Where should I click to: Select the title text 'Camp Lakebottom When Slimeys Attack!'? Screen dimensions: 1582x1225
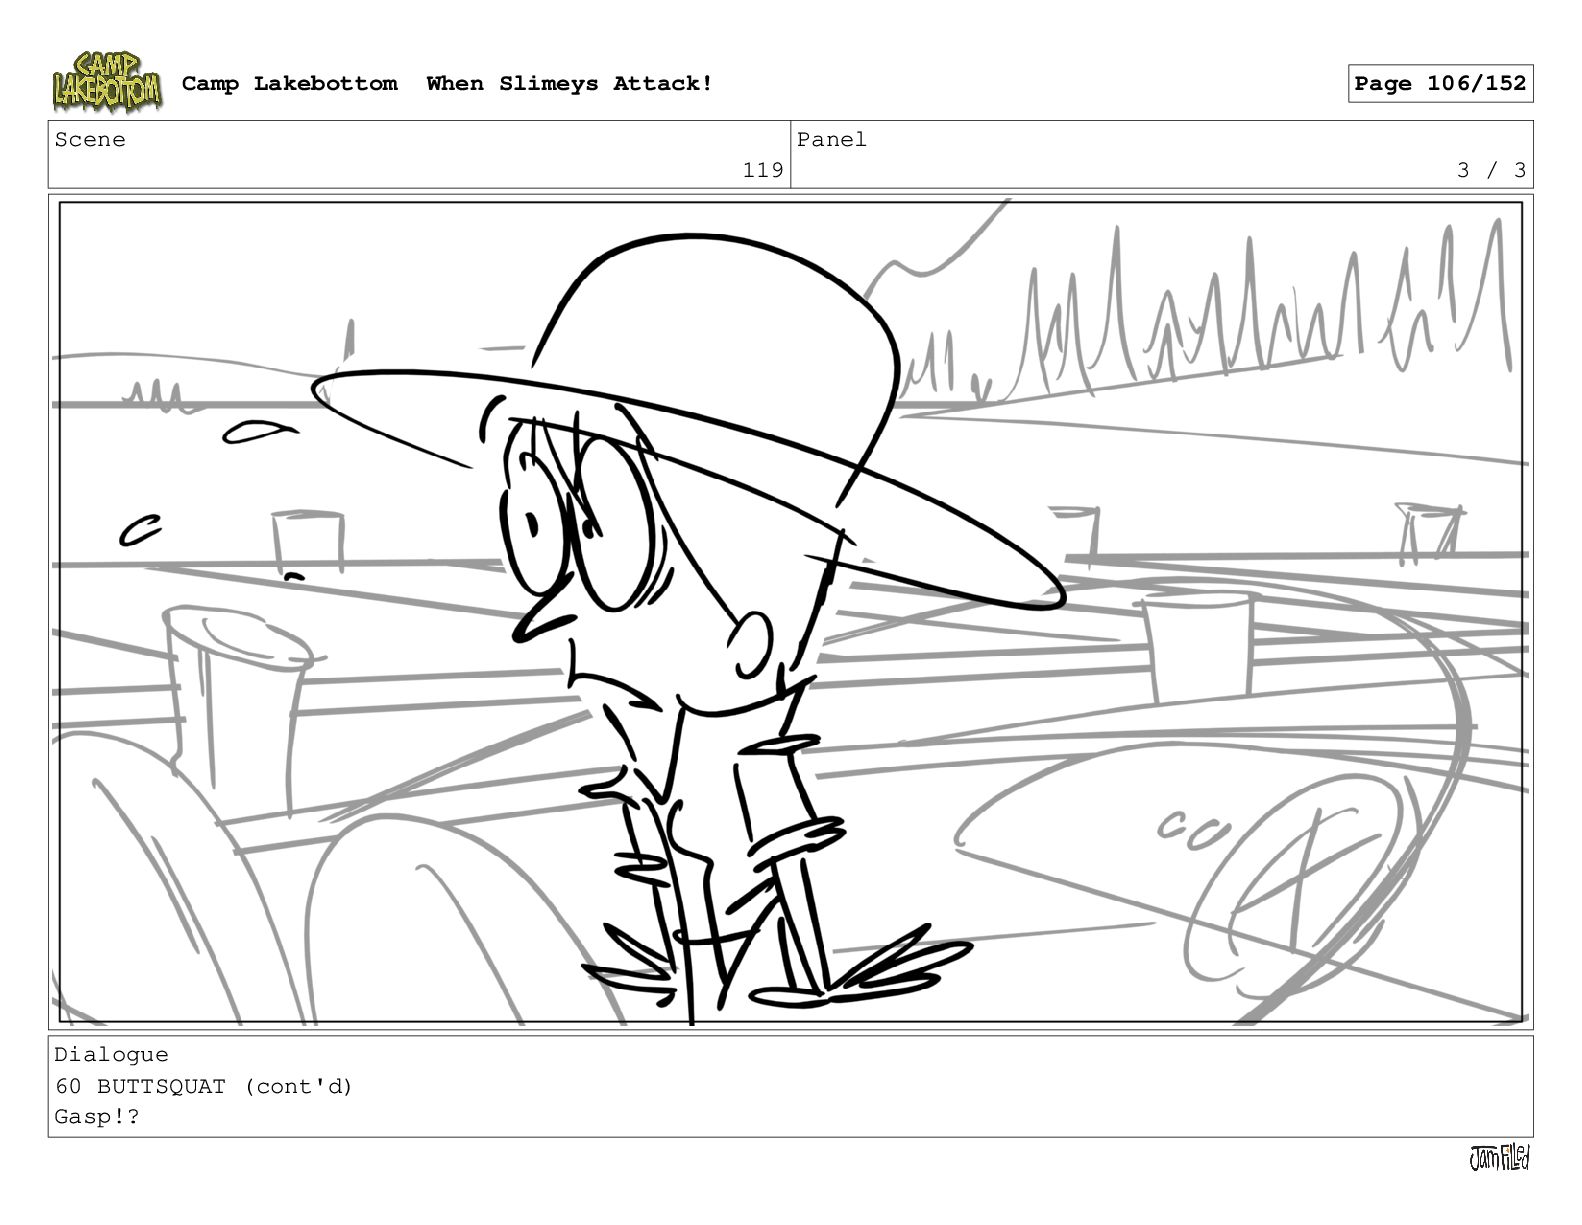pyautogui.click(x=447, y=84)
